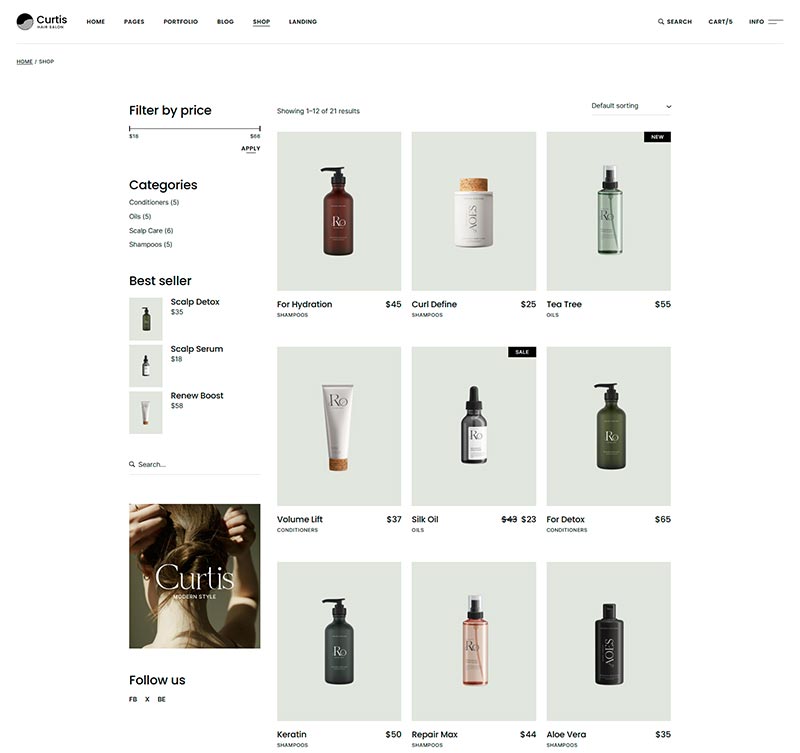Open the Behance BE social link
800x753 pixels.
pos(162,700)
